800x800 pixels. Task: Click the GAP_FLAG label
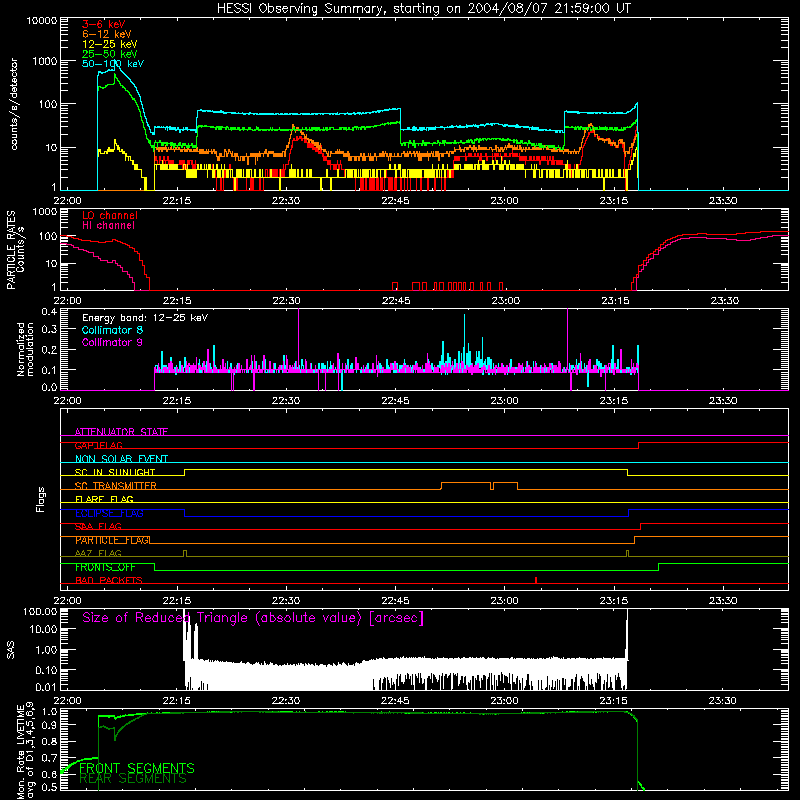[x=98, y=445]
